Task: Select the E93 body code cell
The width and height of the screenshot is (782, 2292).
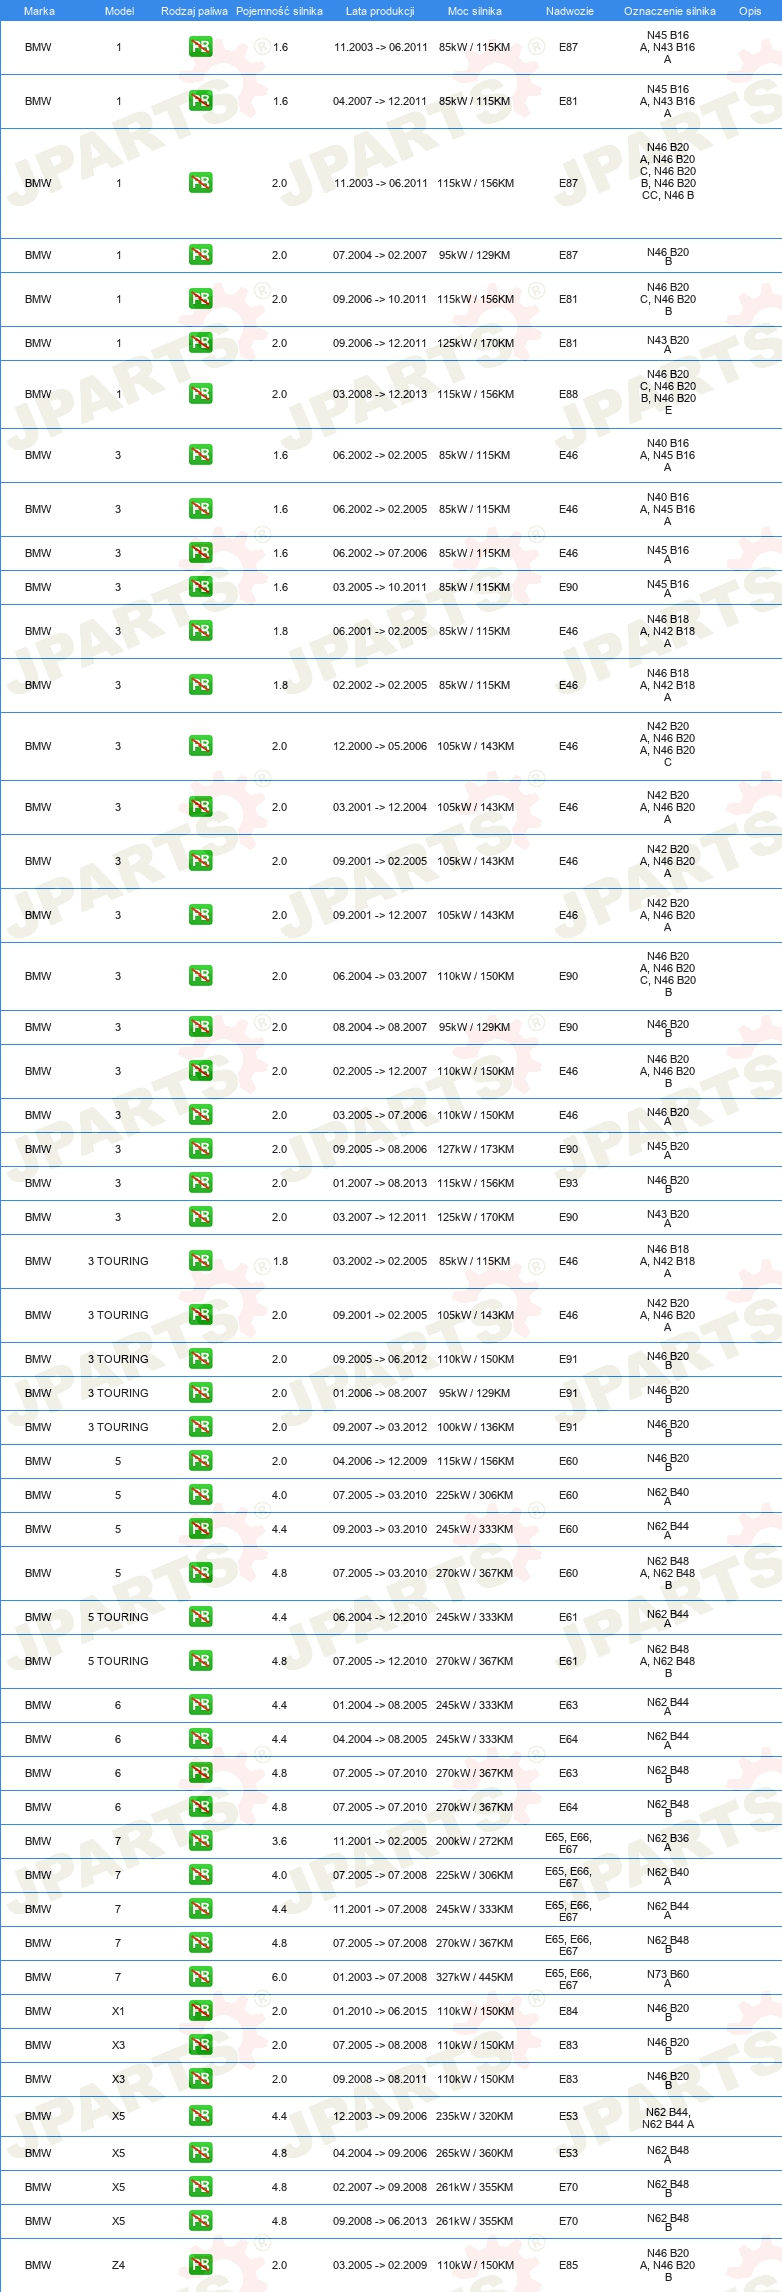Action: pyautogui.click(x=568, y=1183)
